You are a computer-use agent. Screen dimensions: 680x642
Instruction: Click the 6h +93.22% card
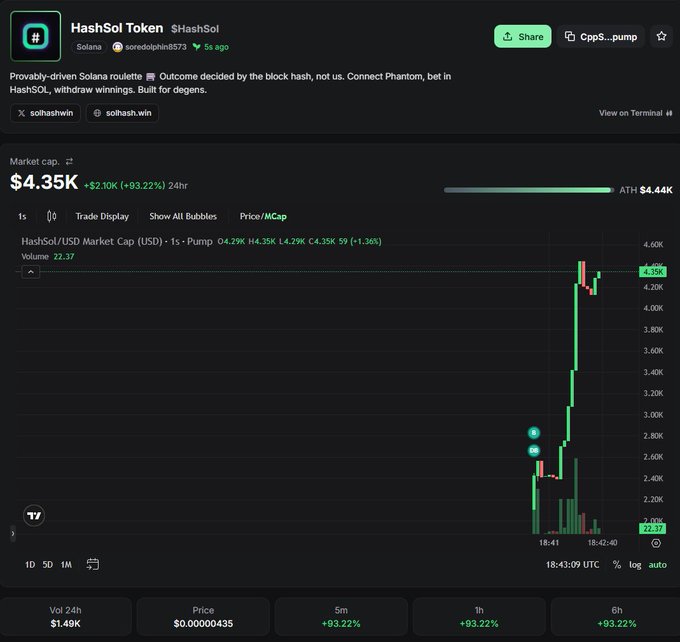pyautogui.click(x=616, y=617)
